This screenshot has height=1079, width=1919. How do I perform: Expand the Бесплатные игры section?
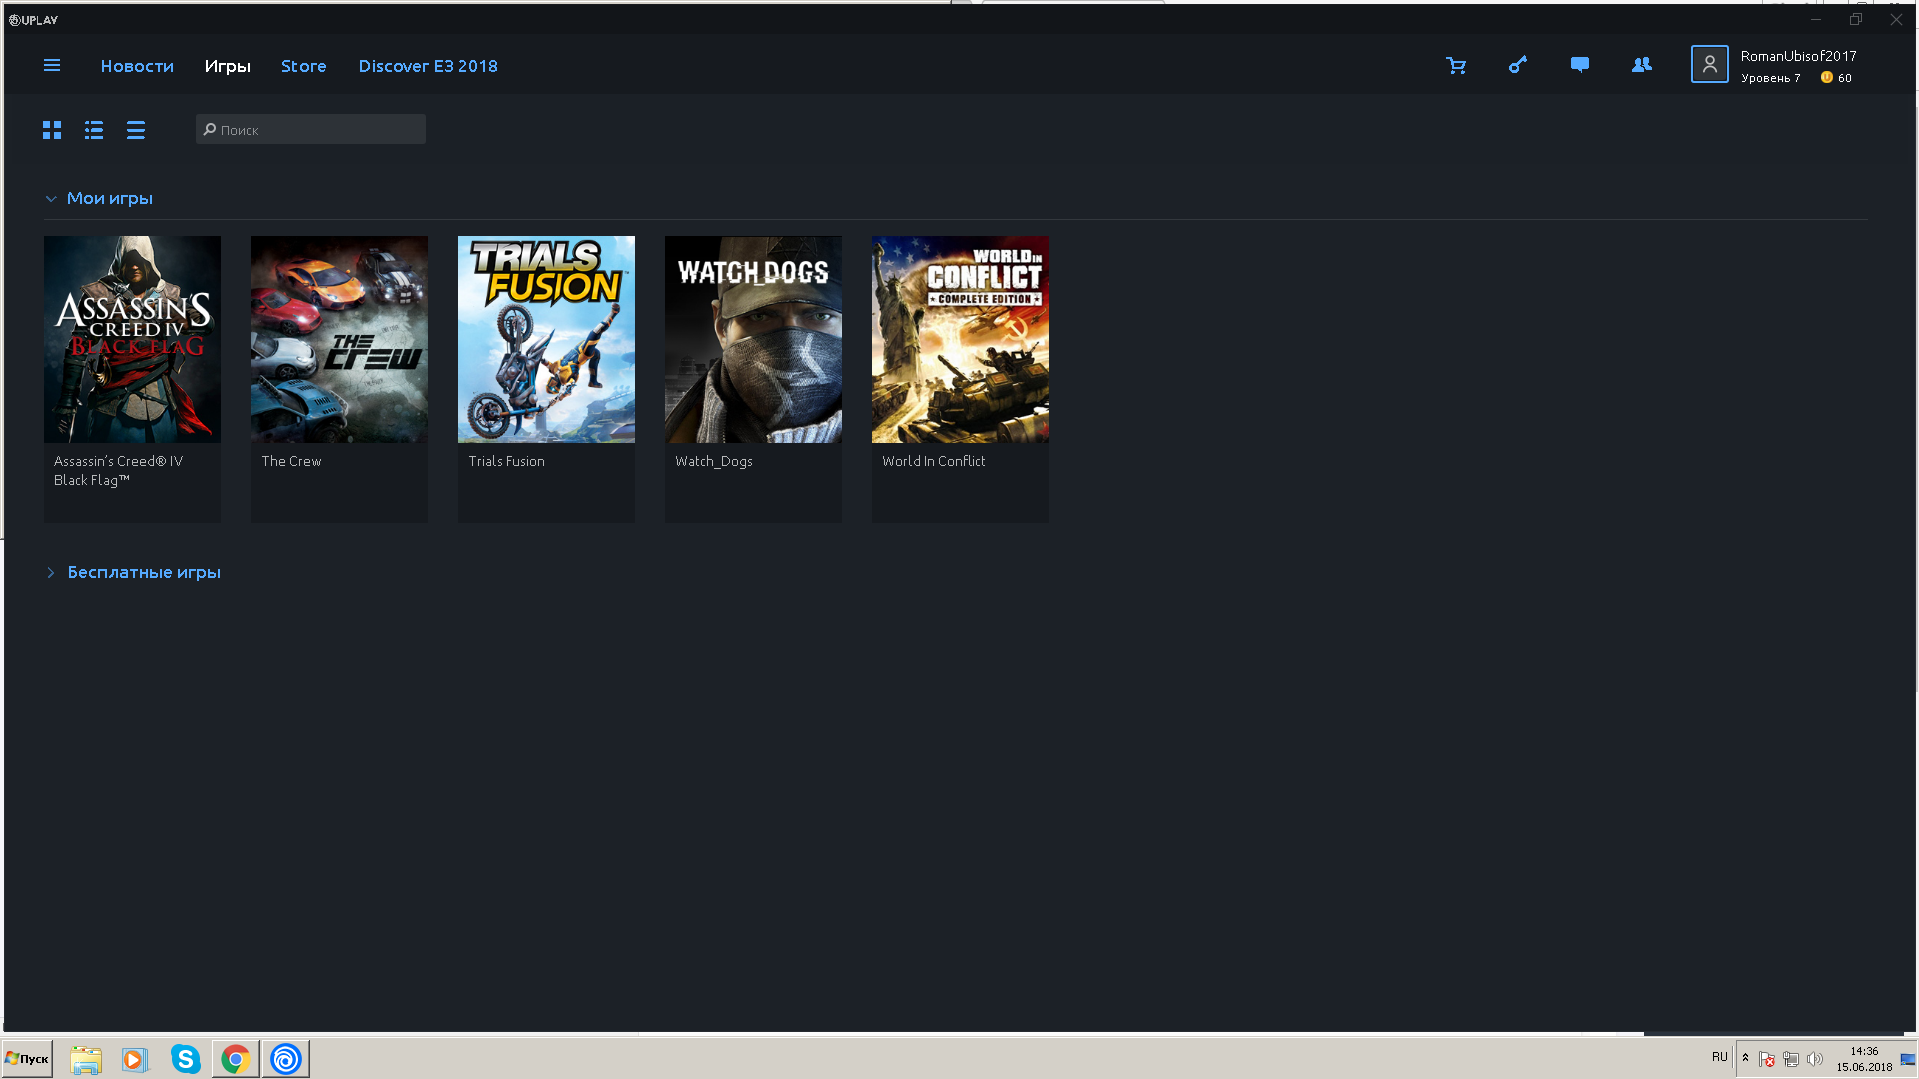coord(51,573)
